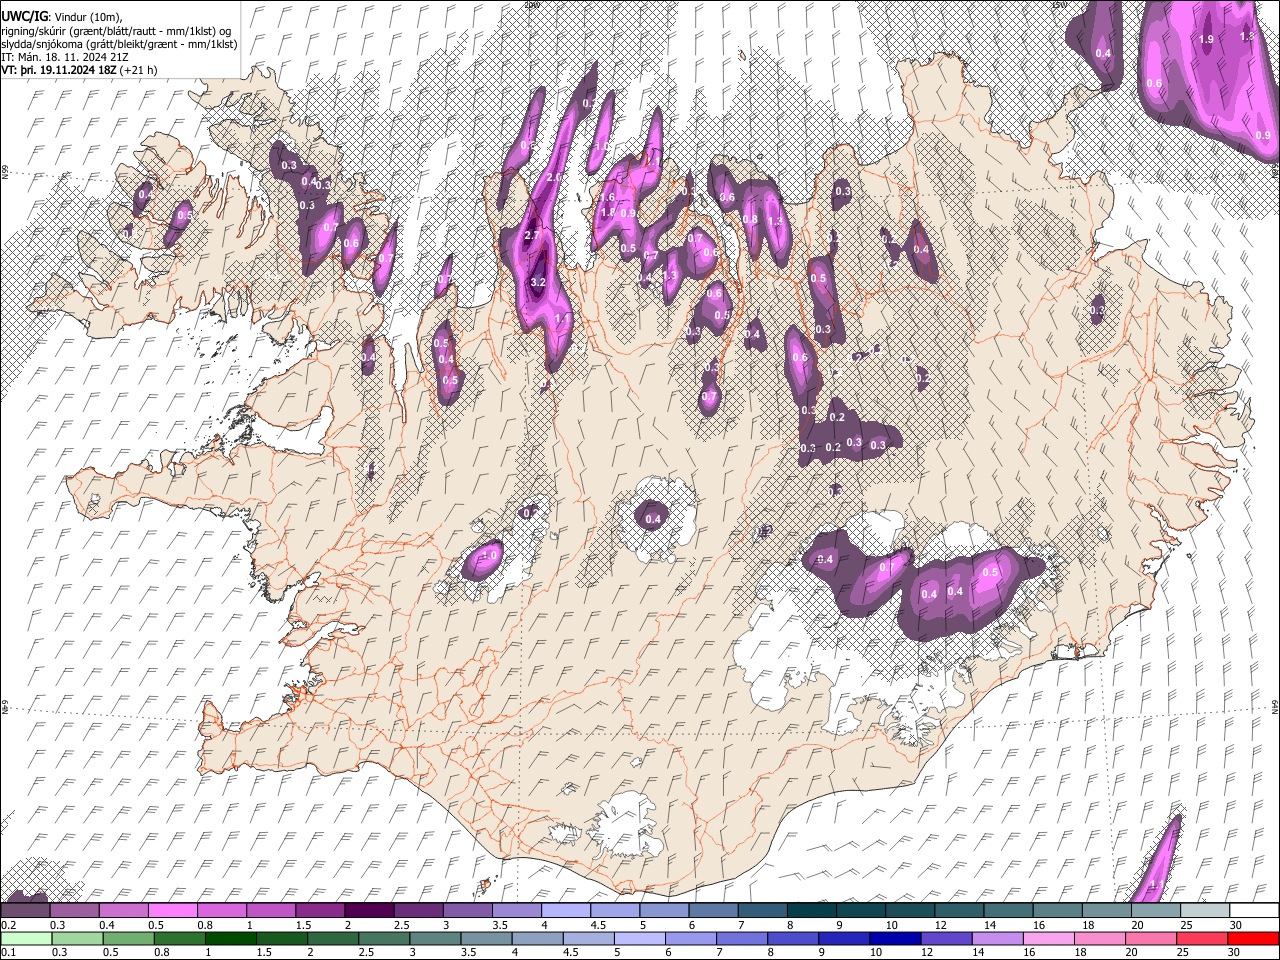Click the 'IT: Mán. 18. 11. 2024 21Z' line
The width and height of the screenshot is (1280, 960).
tap(64, 58)
